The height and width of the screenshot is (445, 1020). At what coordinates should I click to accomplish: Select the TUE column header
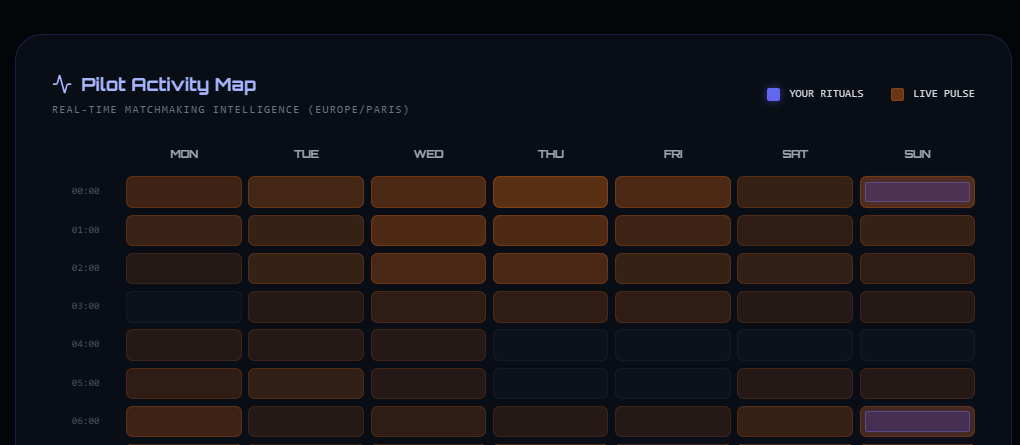(306, 154)
